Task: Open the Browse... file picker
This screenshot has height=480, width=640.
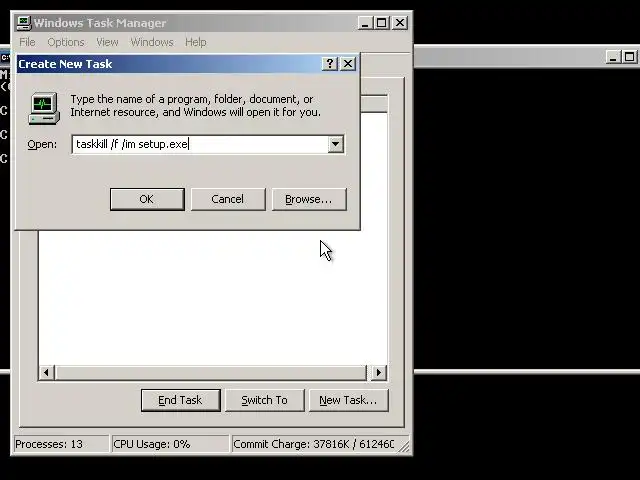Action: [309, 199]
